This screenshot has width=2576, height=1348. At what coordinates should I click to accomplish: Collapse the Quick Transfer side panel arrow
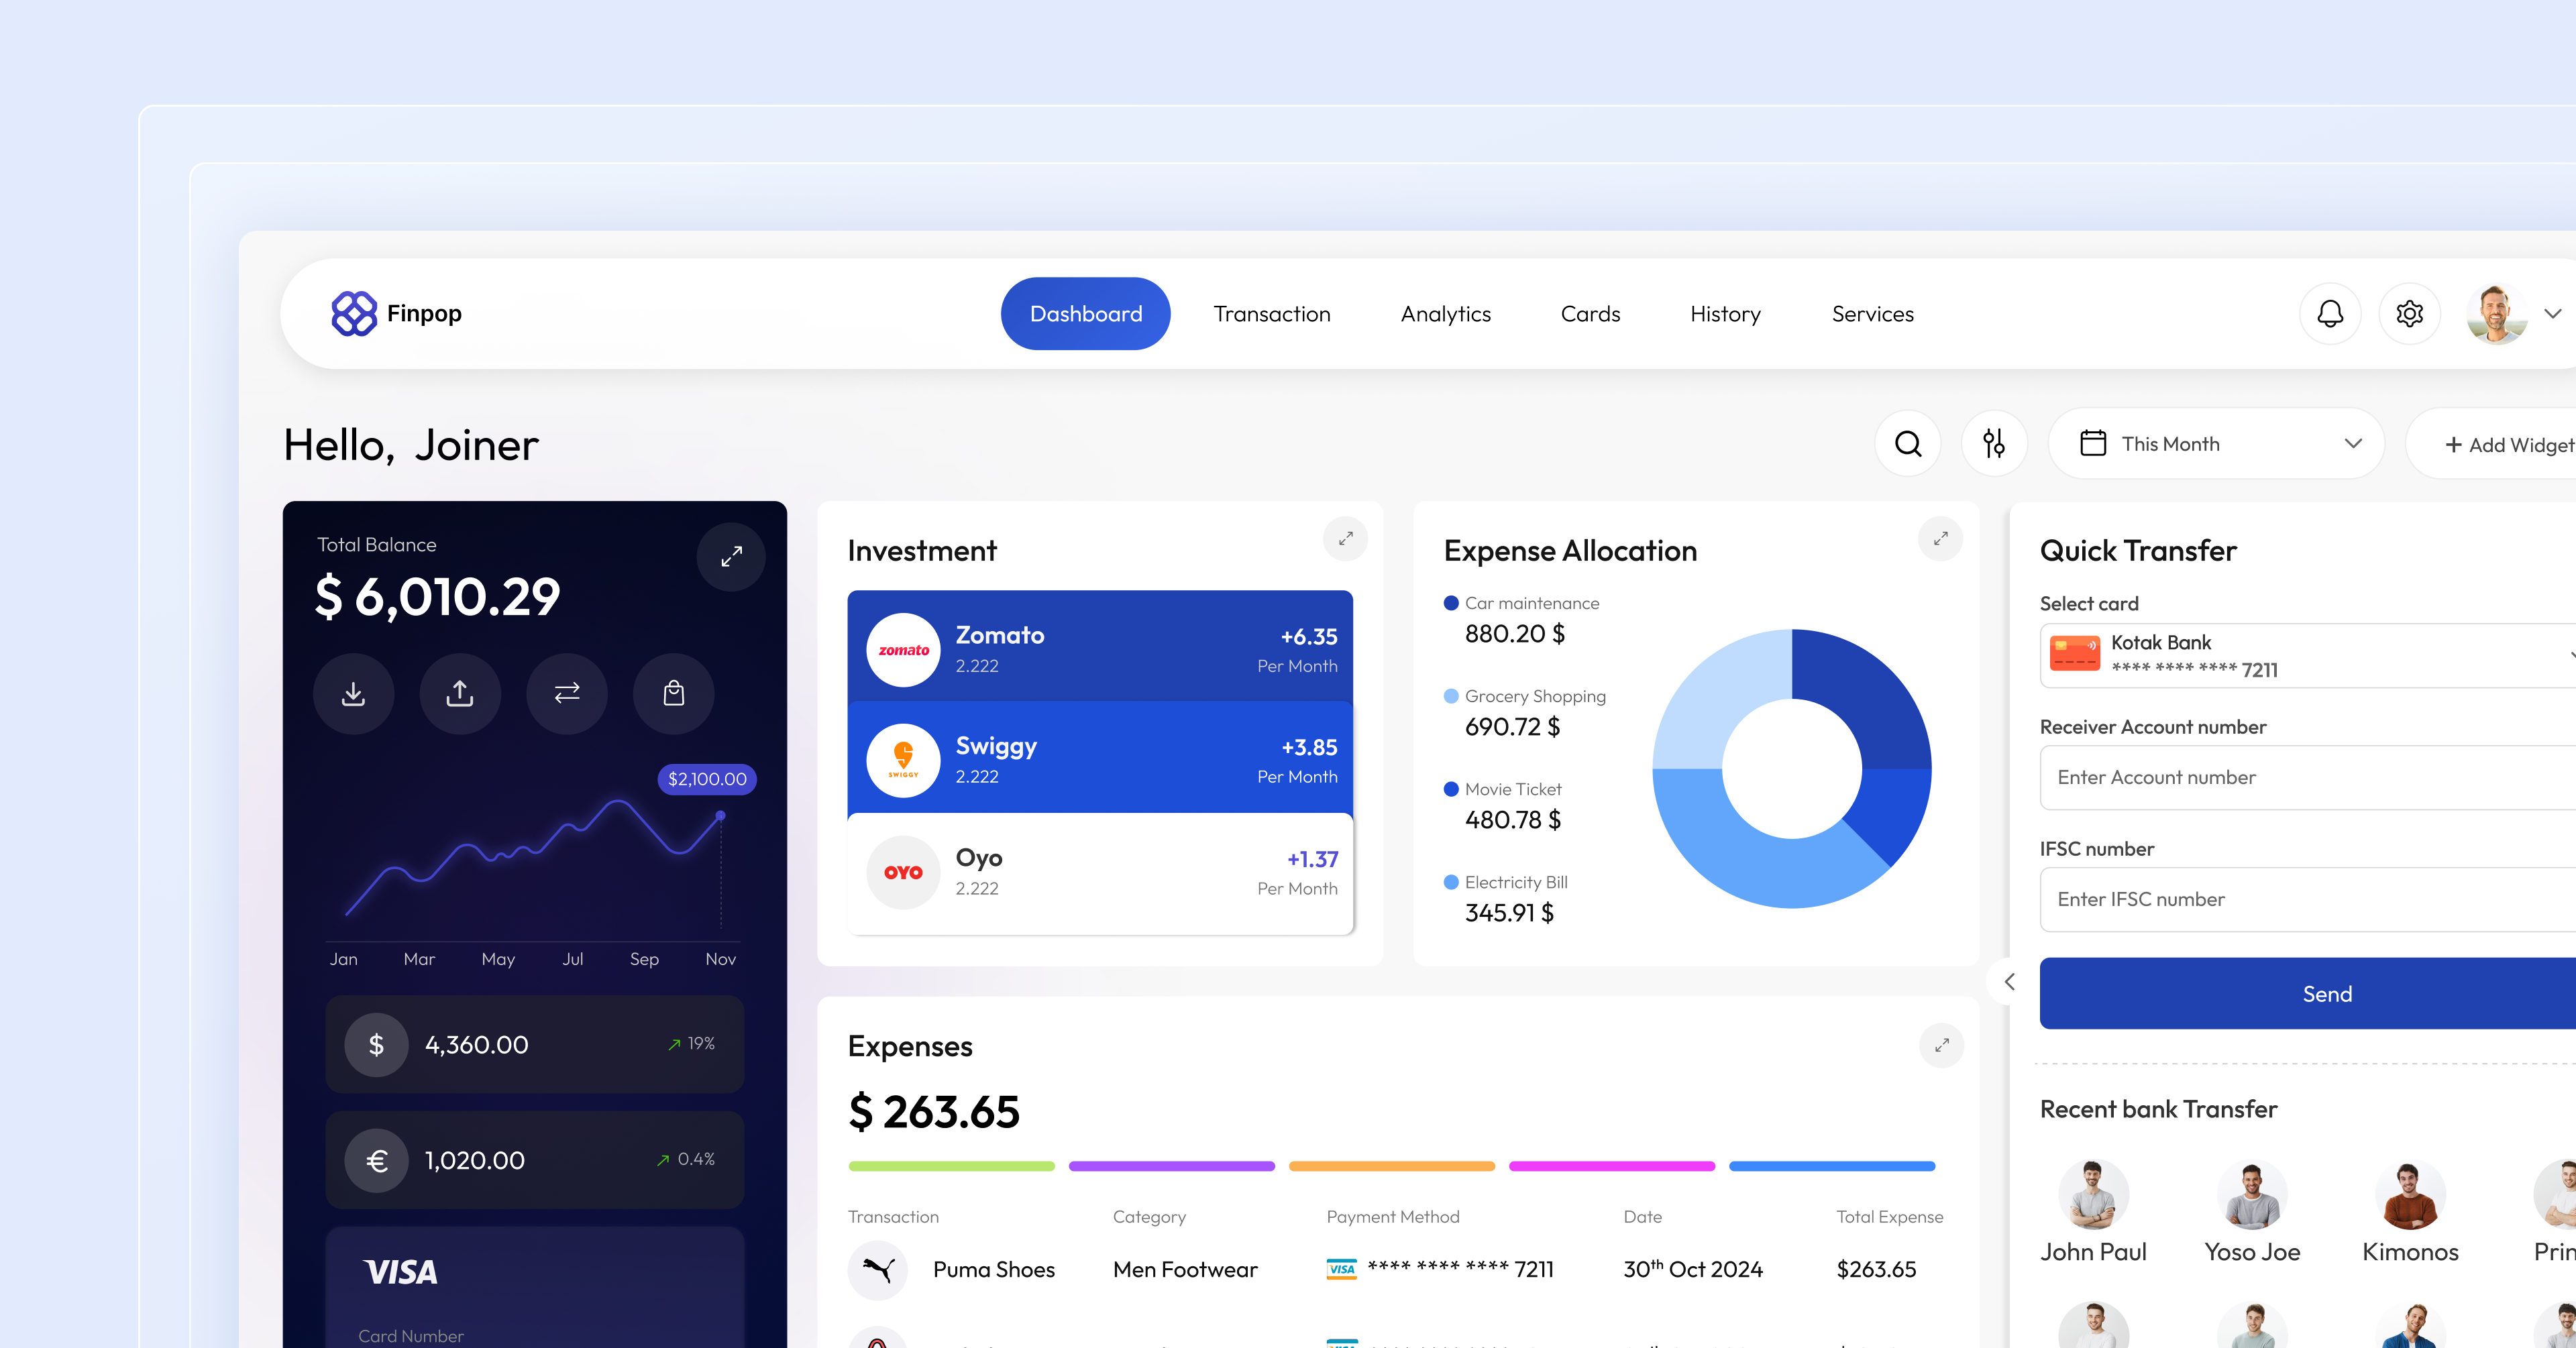tap(2009, 982)
